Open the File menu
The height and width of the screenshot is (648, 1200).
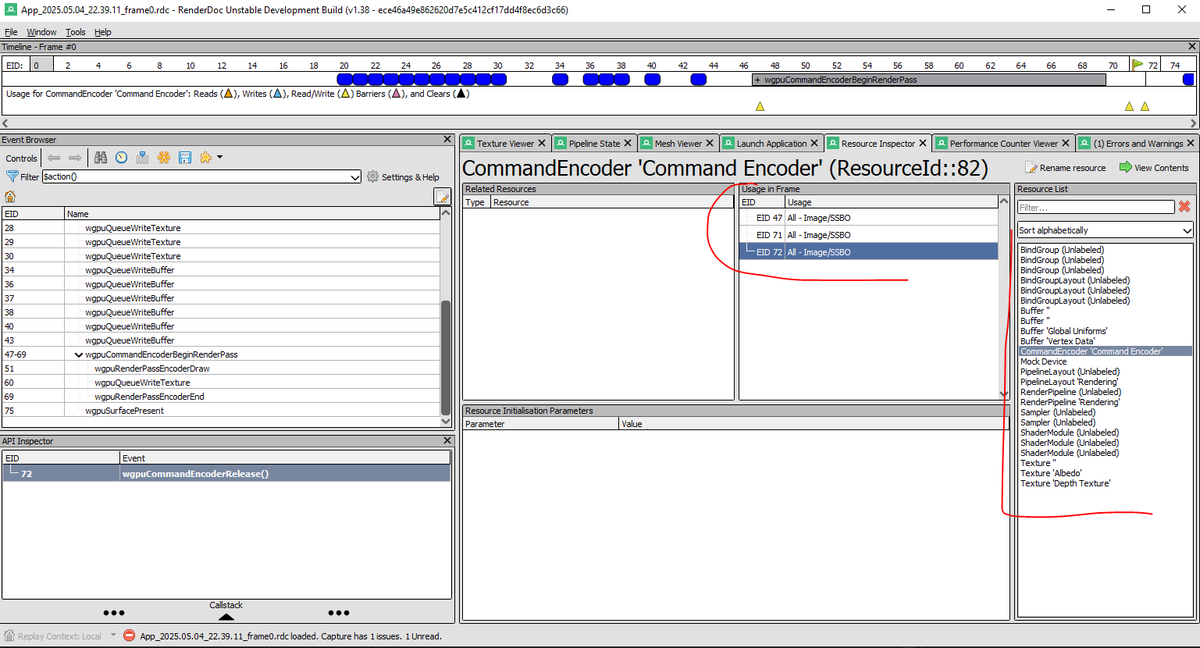(x=11, y=32)
